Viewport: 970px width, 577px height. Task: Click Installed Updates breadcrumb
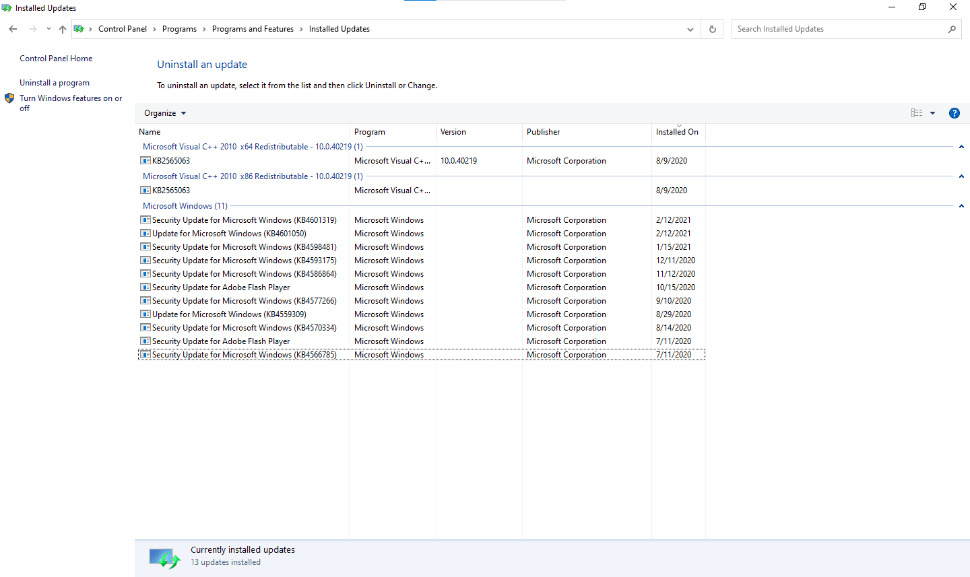pos(339,29)
